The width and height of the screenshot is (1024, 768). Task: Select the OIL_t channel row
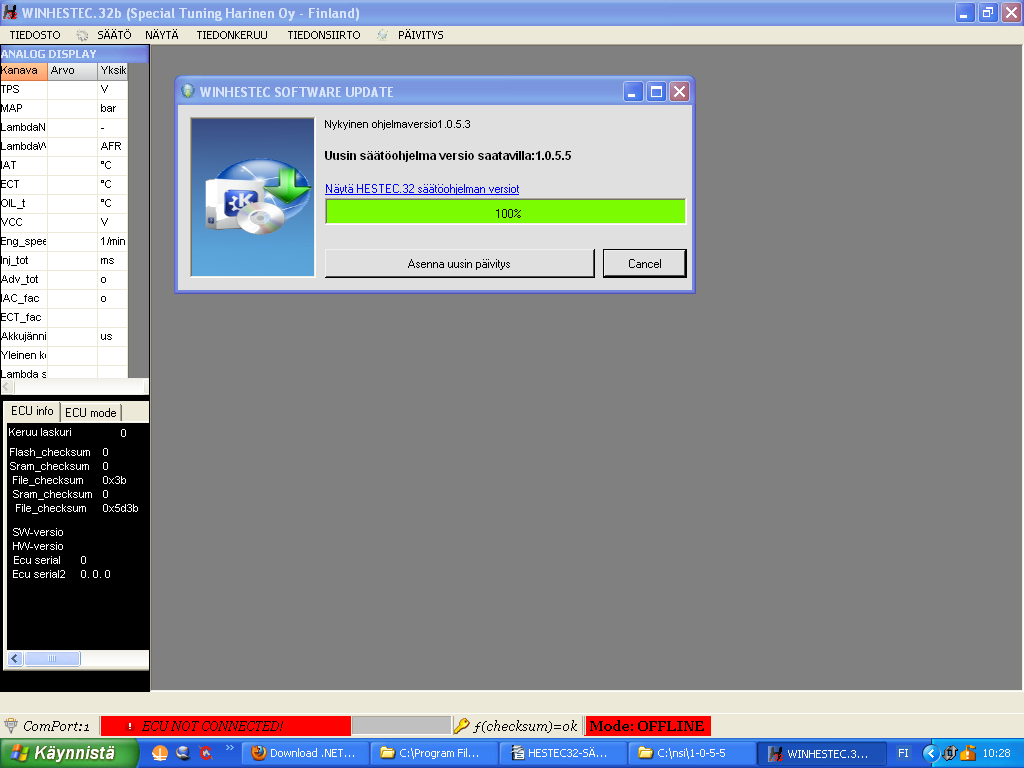point(64,203)
